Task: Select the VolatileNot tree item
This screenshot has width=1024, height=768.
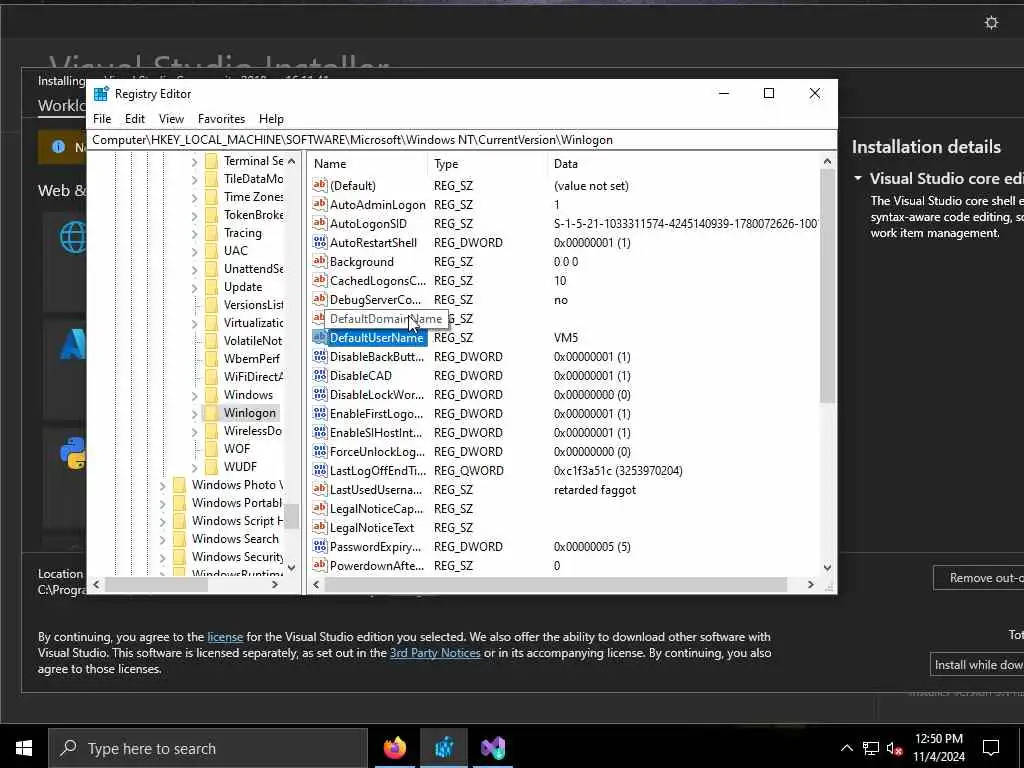Action: (x=253, y=341)
